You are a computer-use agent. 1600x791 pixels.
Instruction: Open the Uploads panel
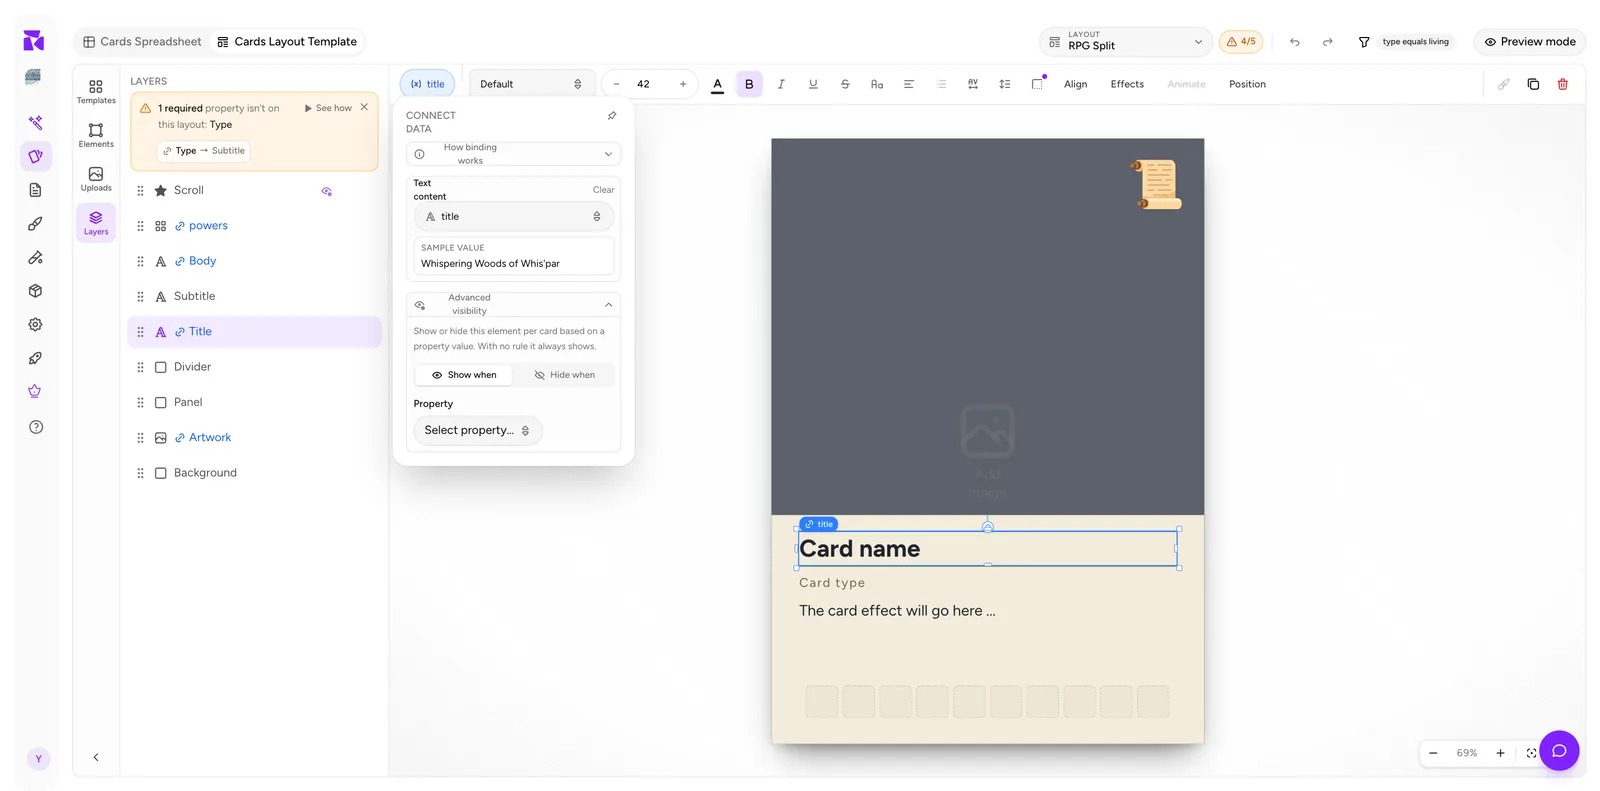tap(96, 179)
